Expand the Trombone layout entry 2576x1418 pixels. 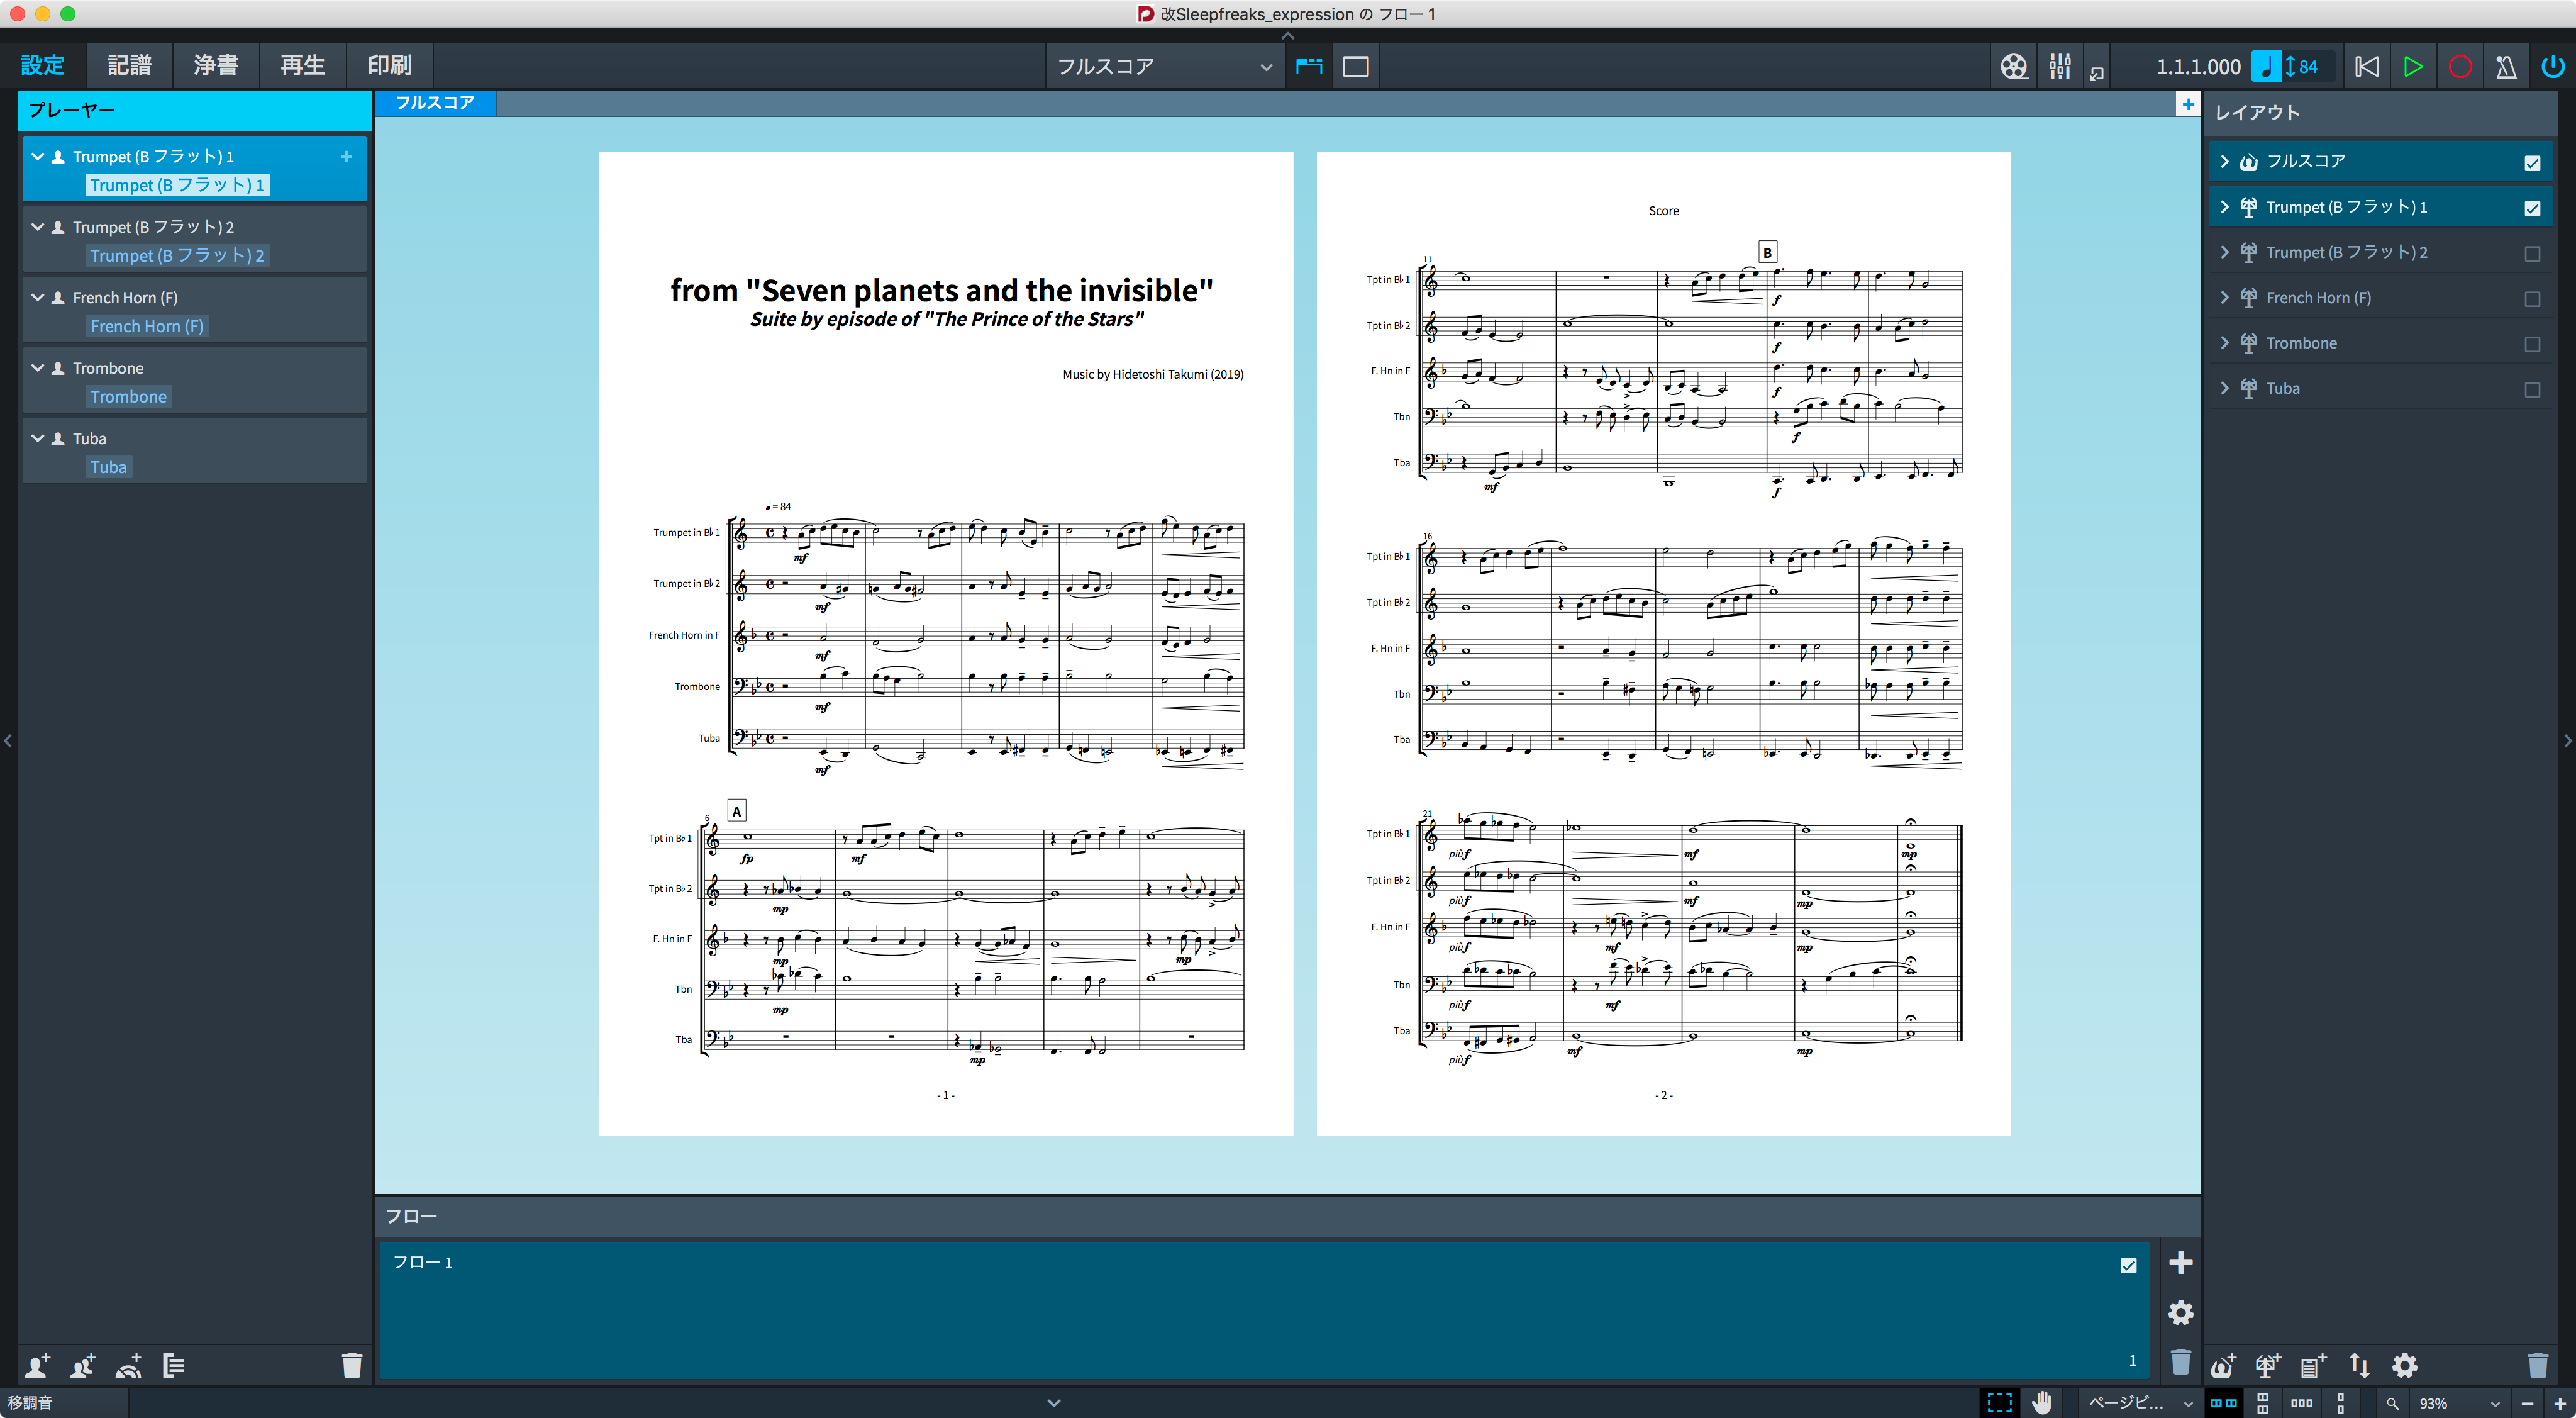click(x=2225, y=343)
